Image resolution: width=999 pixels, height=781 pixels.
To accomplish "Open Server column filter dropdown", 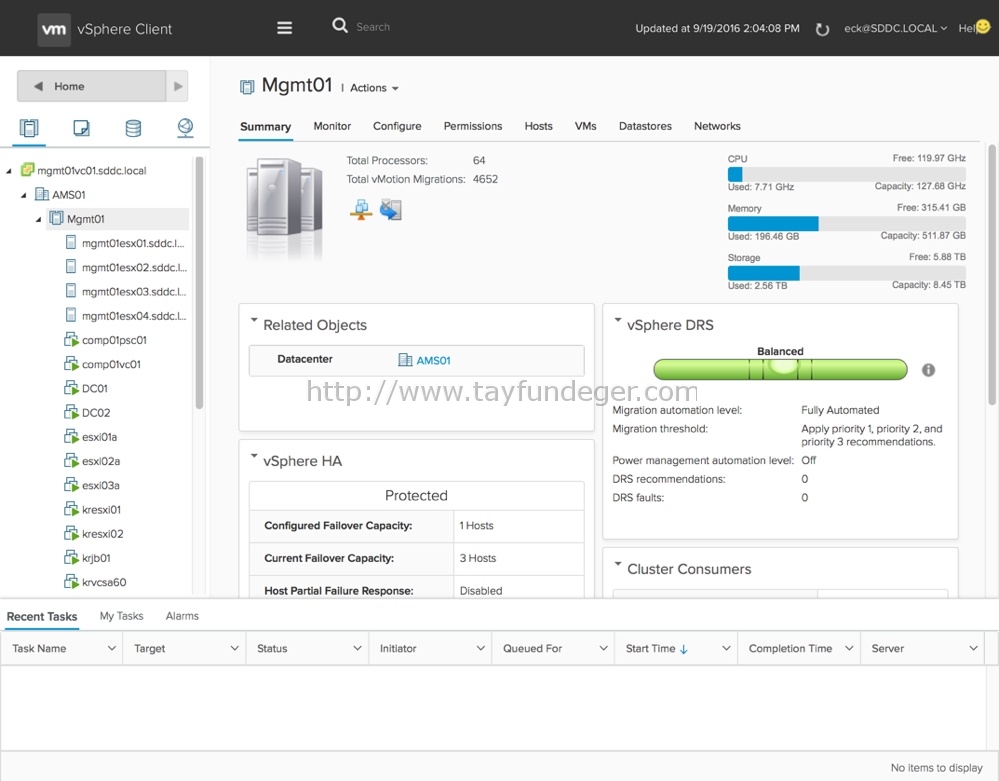I will (973, 648).
